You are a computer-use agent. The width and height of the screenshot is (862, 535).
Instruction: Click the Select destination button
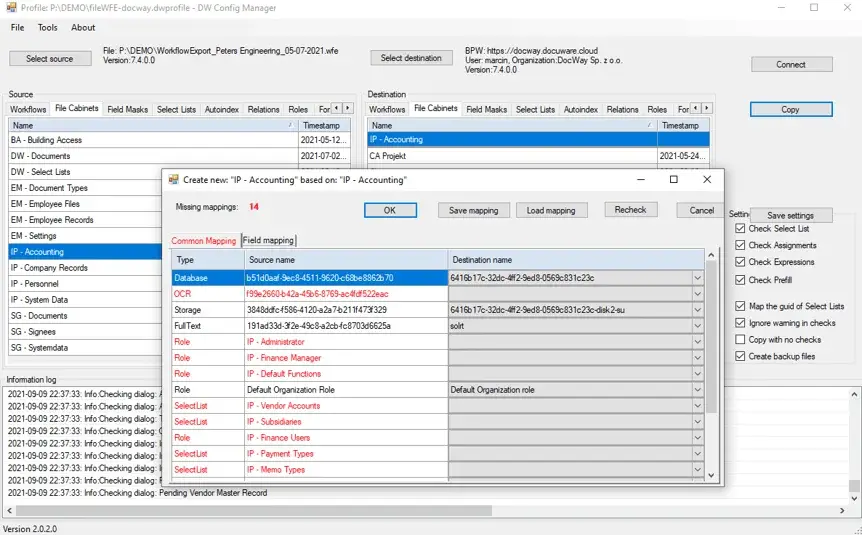411,58
